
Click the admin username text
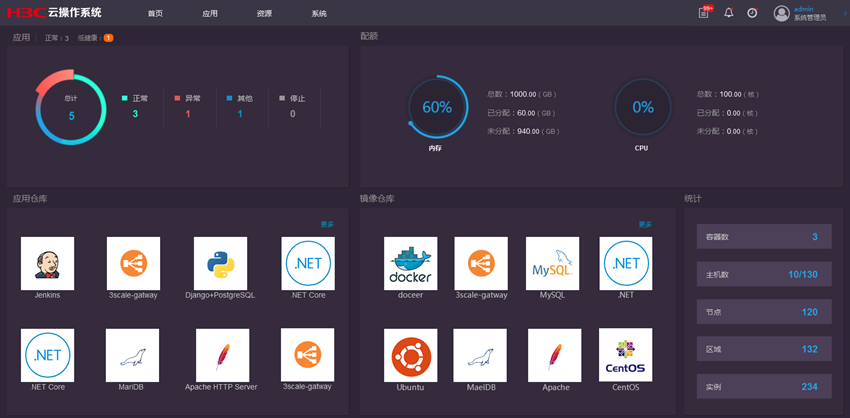pos(803,9)
